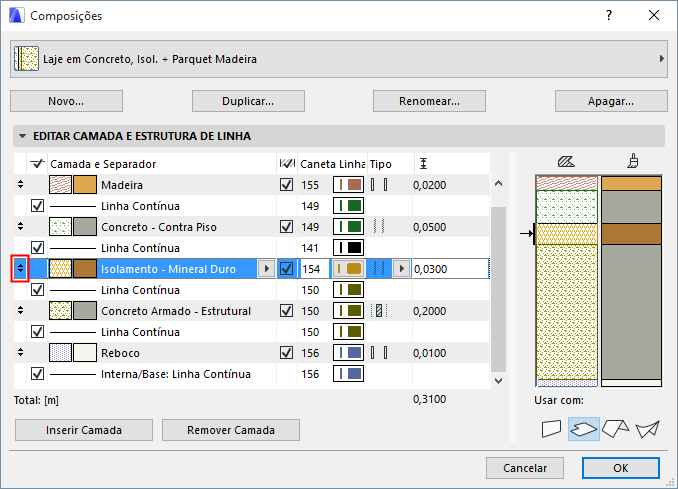Toggle the Reboco end-lines pen checkbox
678x489 pixels.
coord(286,352)
